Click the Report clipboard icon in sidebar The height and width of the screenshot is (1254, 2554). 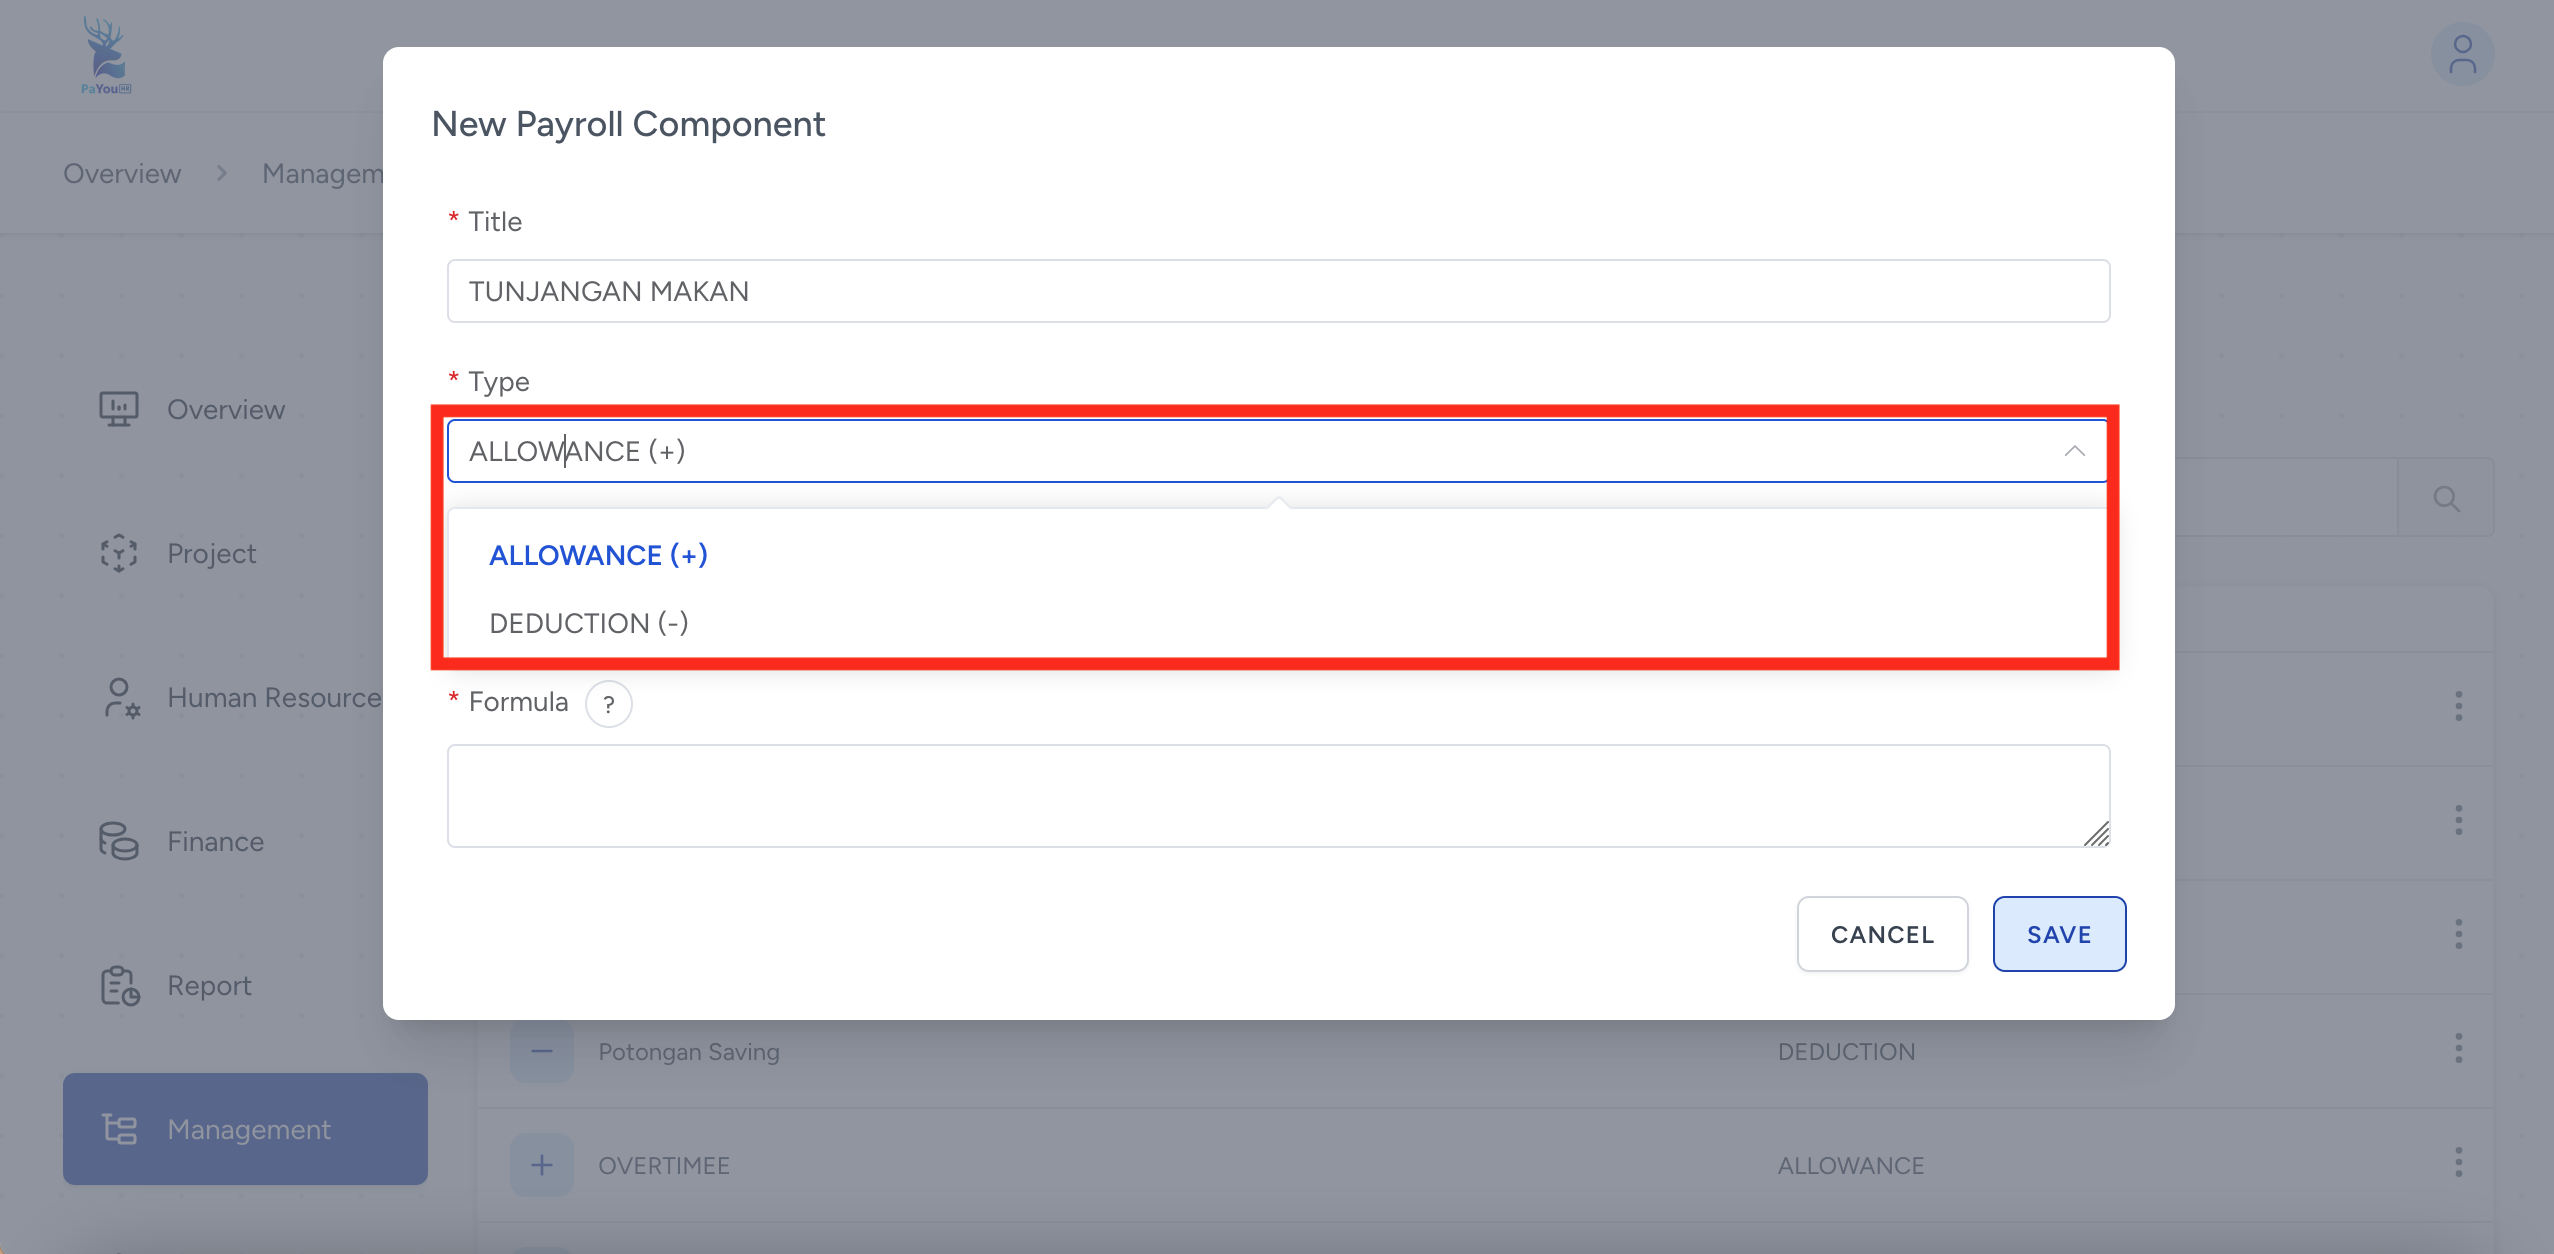[x=119, y=985]
